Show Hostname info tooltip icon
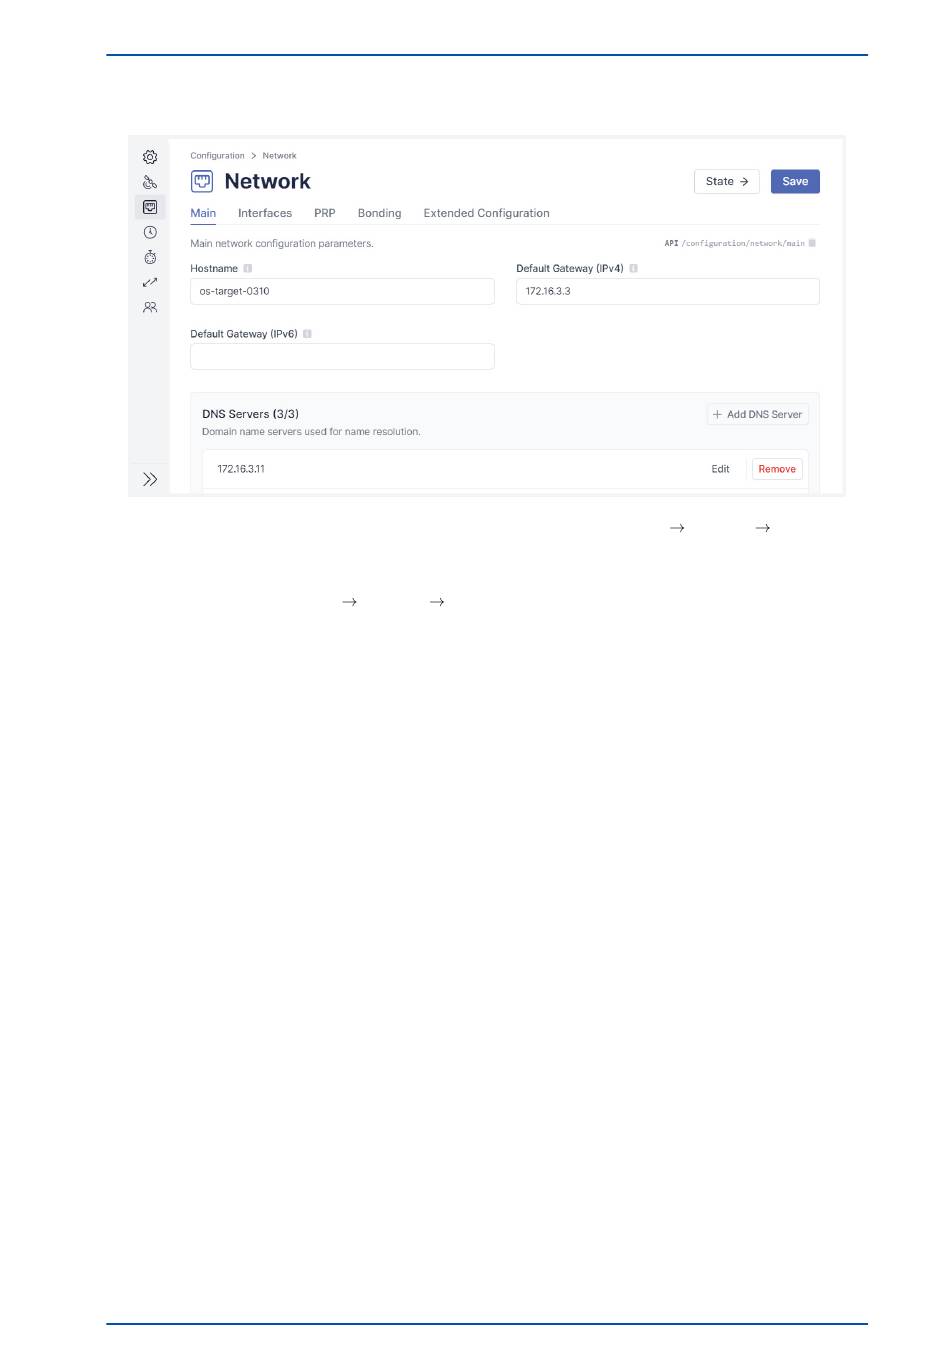 pos(248,268)
